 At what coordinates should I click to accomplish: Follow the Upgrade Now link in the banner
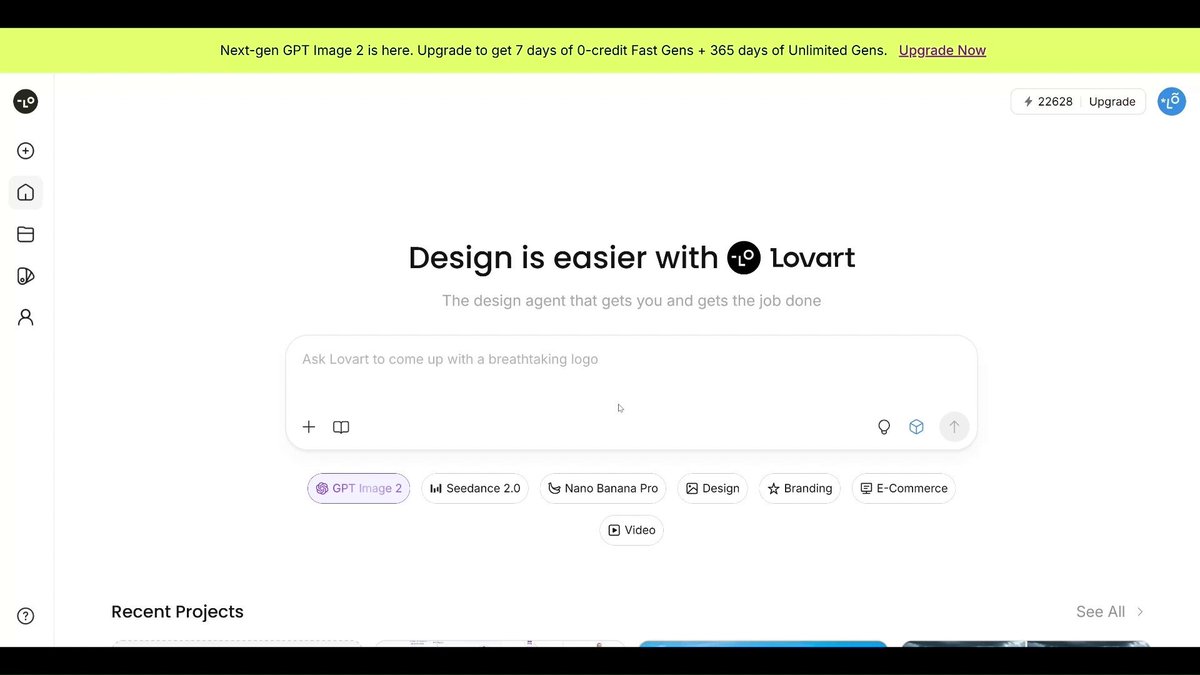[x=942, y=50]
